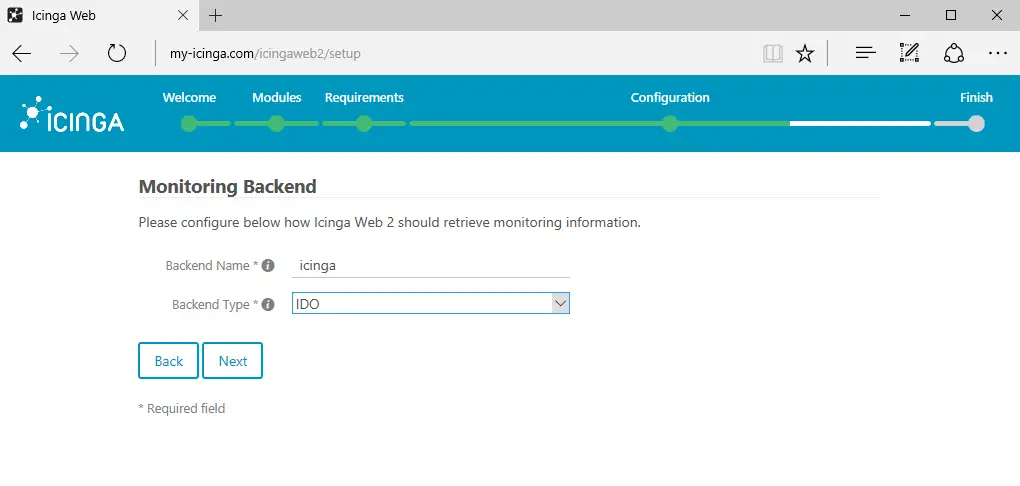The height and width of the screenshot is (486, 1020).
Task: Reload the page with refresh icon
Action: coord(116,53)
